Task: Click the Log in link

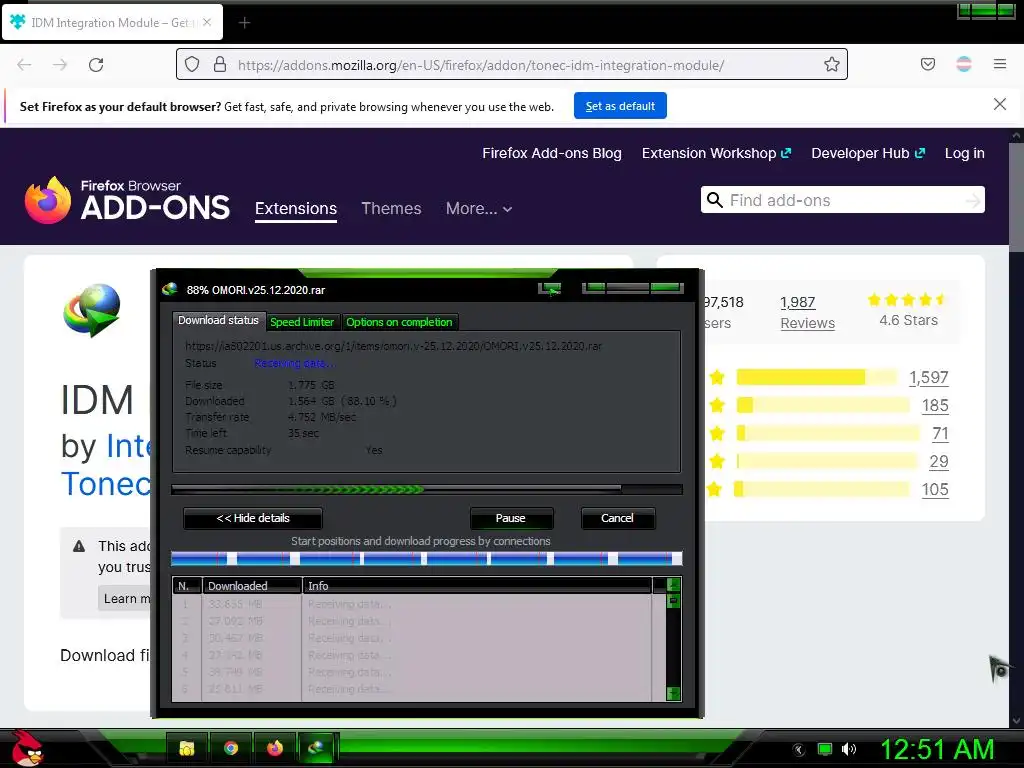Action: point(965,153)
